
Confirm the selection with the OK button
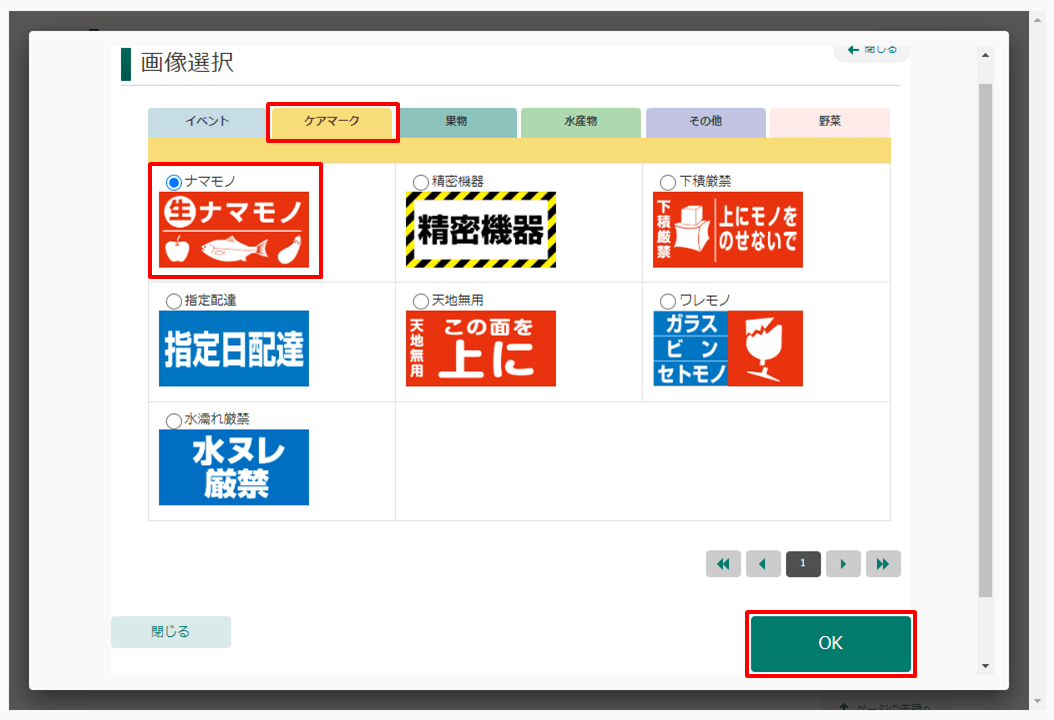[830, 644]
